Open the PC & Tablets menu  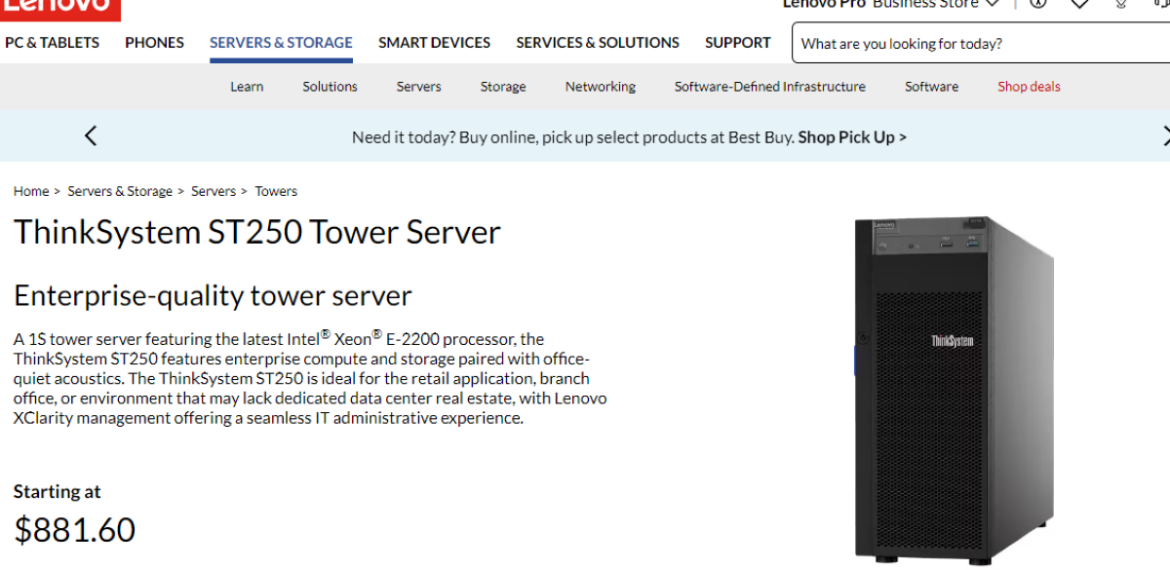[52, 43]
